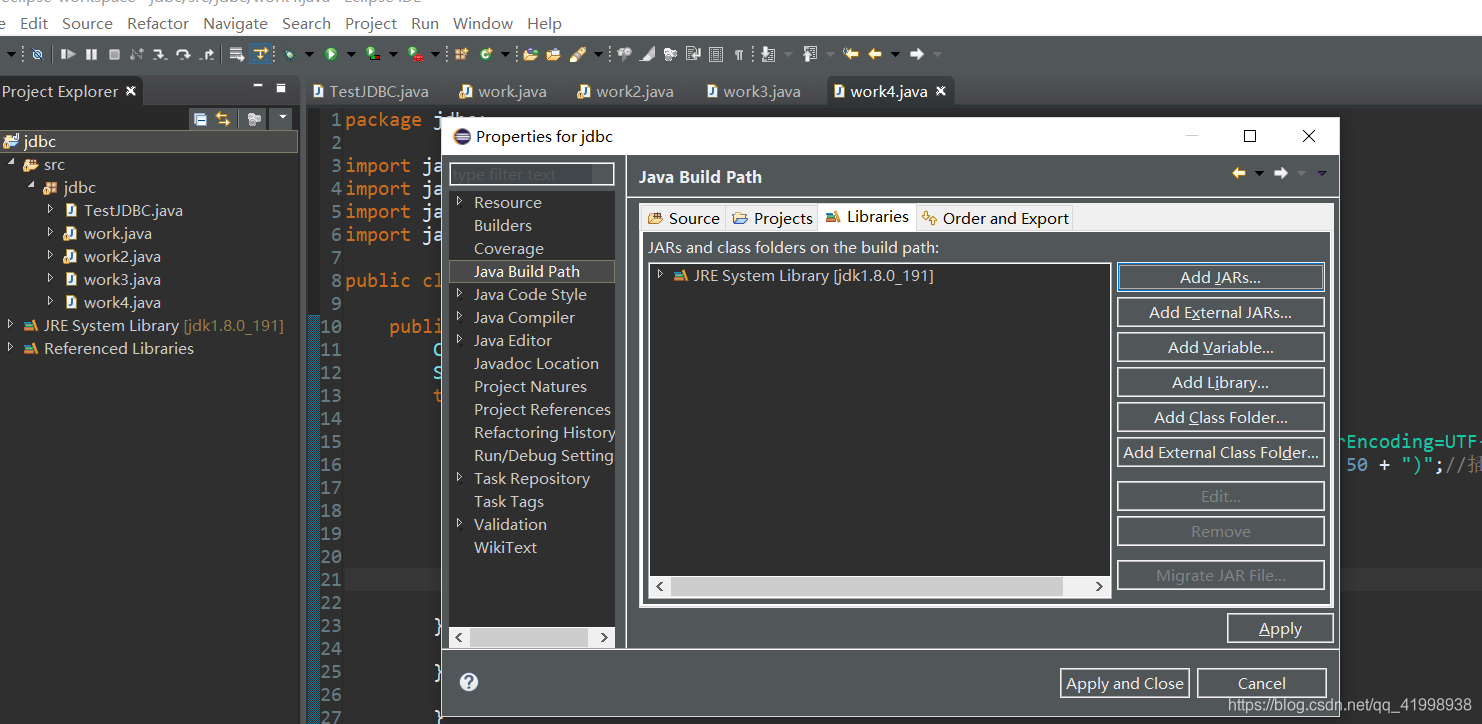Click the Open Task folder icon

pyautogui.click(x=554, y=54)
